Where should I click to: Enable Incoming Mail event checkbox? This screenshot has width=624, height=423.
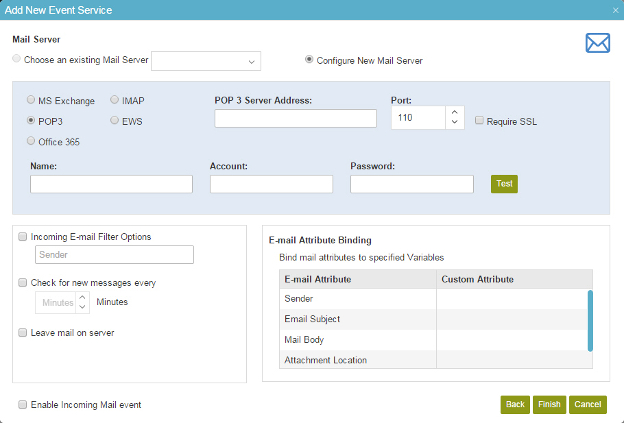pyautogui.click(x=23, y=405)
